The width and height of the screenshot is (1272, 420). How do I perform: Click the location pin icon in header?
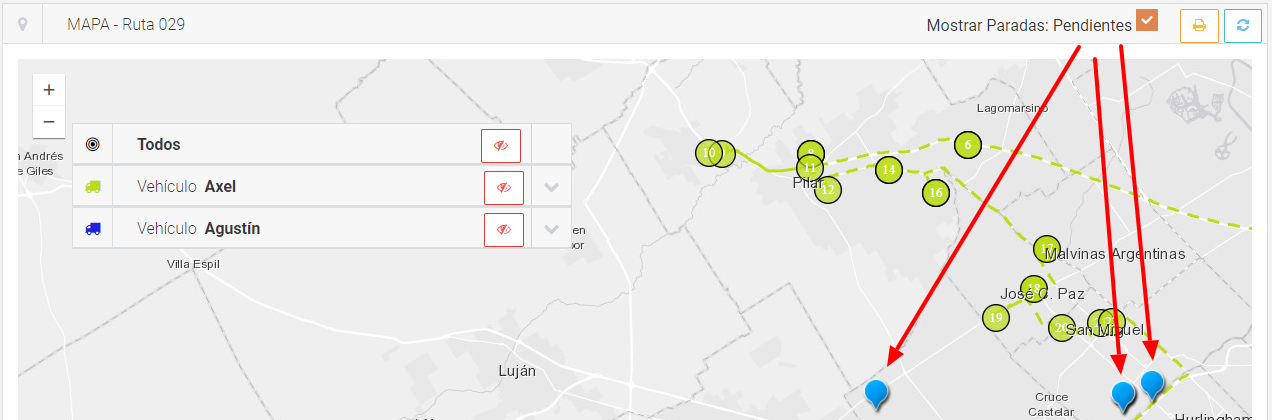[23, 25]
